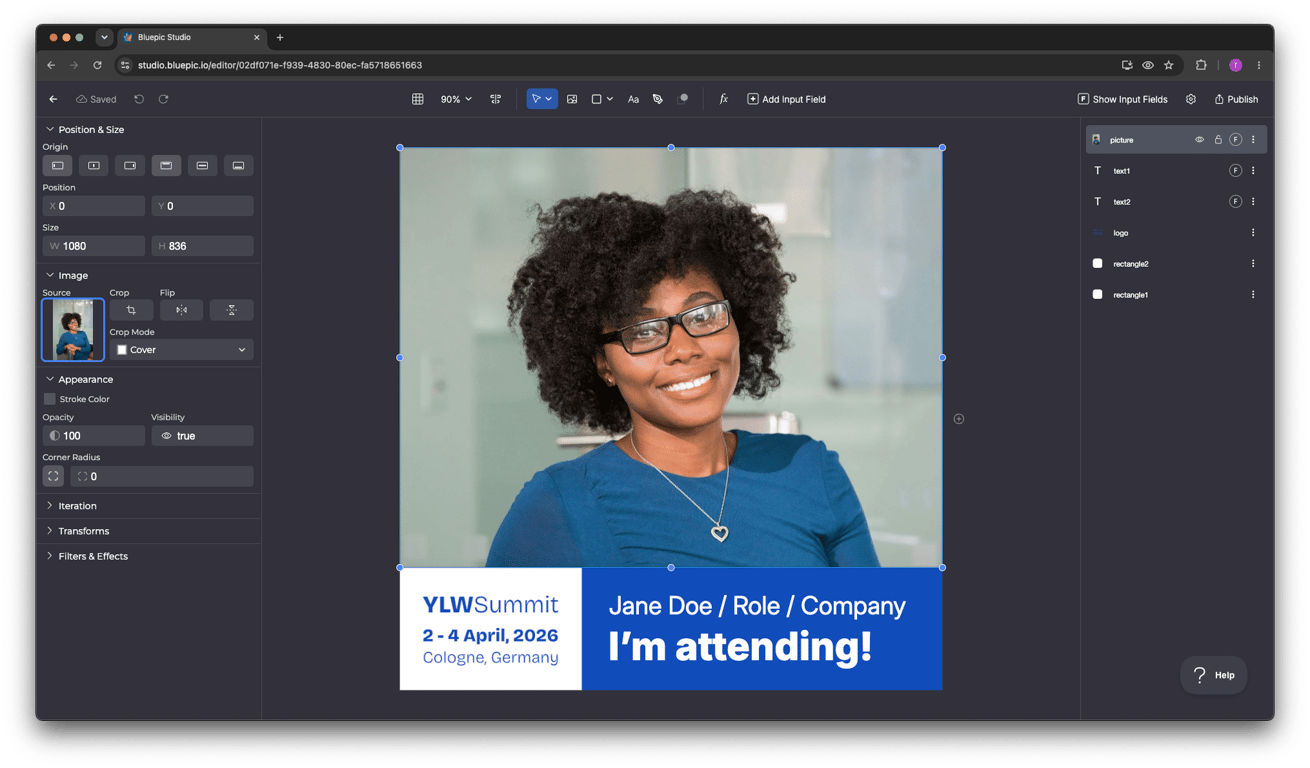The height and width of the screenshot is (768, 1310).
Task: Open the Crop Mode Cover dropdown
Action: 181,350
